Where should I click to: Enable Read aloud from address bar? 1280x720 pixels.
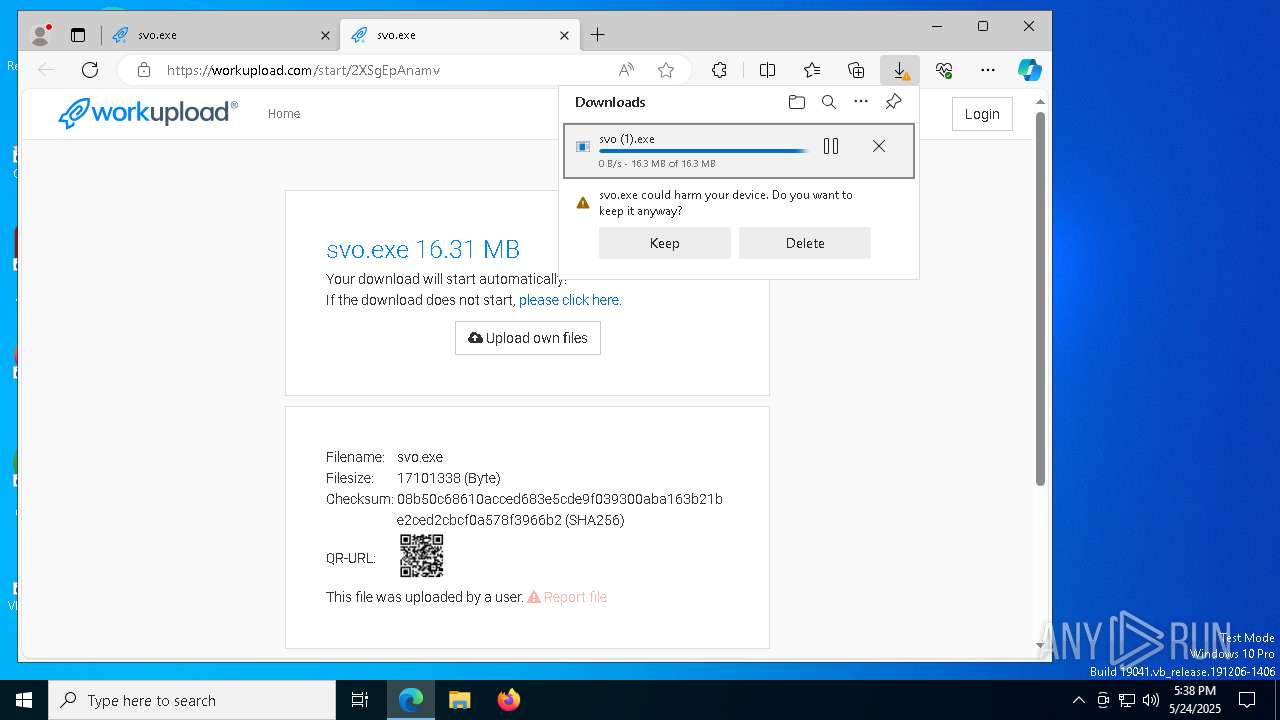point(626,70)
